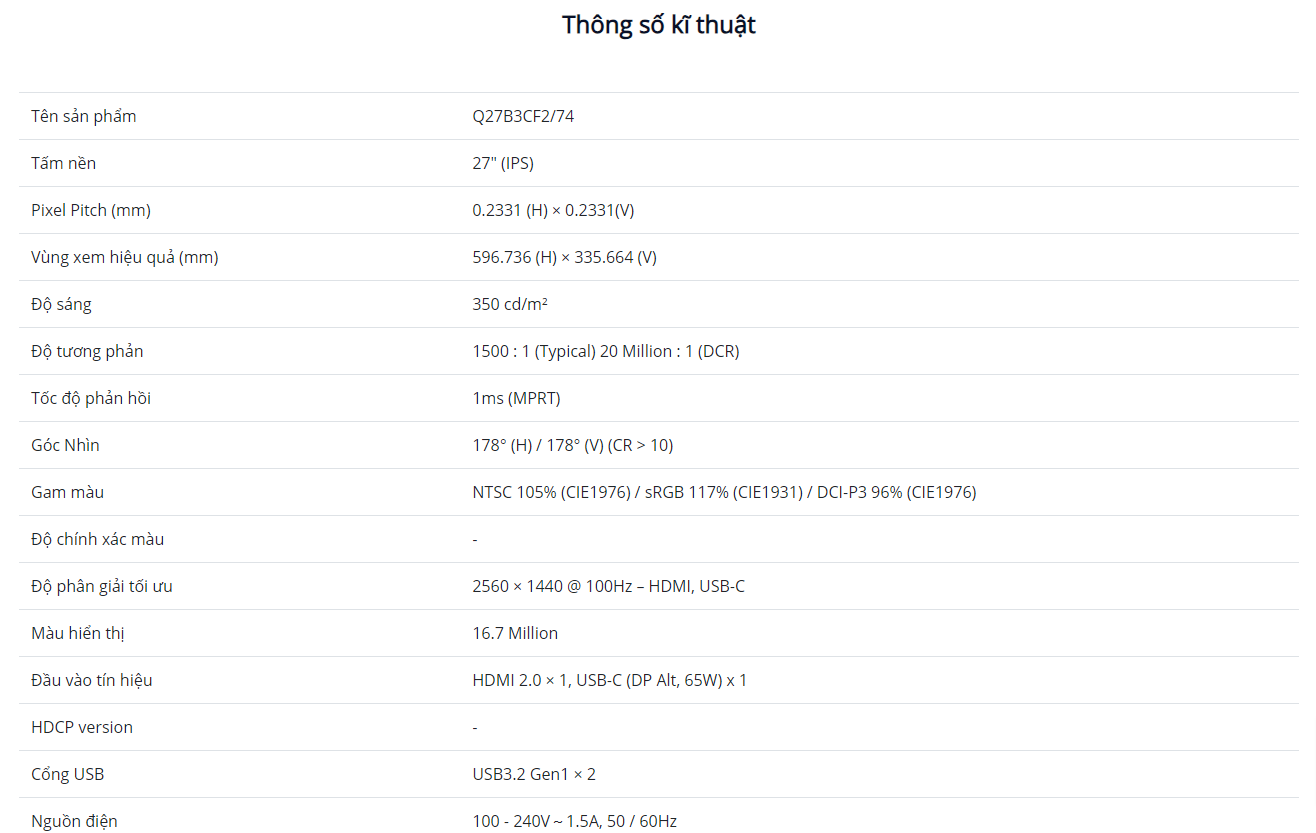The width and height of the screenshot is (1316, 833).
Task: Click the 'Độ tương phản' row label
Action: [x=87, y=351]
